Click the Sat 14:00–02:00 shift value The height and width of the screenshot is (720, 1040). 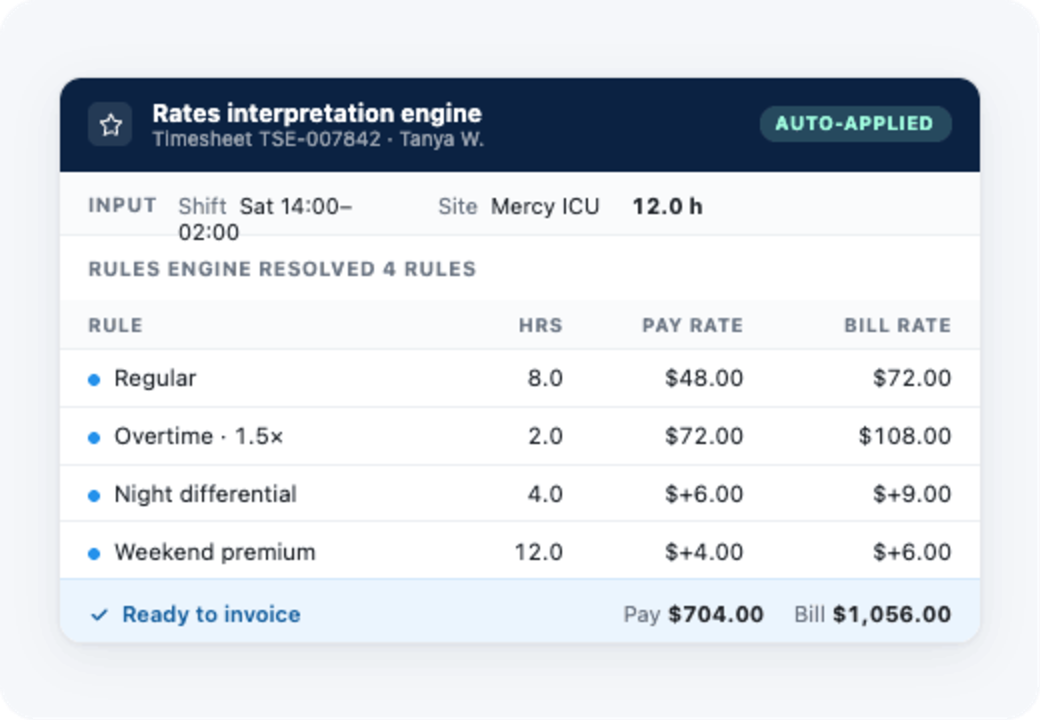[x=265, y=219]
